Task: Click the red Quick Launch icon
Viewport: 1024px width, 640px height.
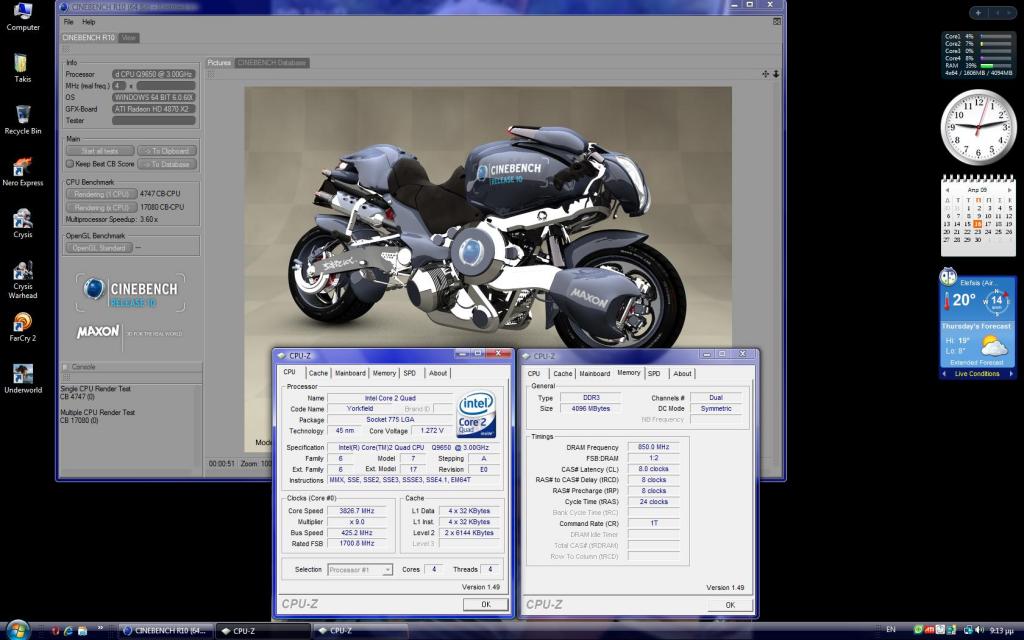Action: pos(55,631)
